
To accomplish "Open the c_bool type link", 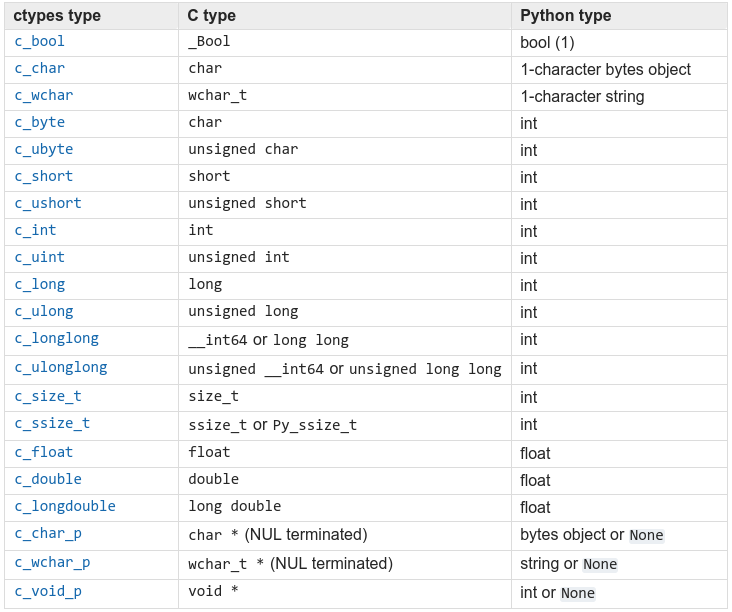I will coord(39,42).
